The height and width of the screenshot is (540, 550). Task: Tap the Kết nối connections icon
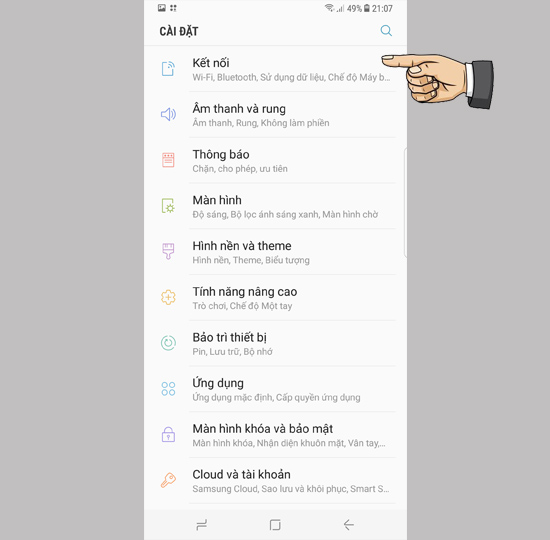coord(168,68)
